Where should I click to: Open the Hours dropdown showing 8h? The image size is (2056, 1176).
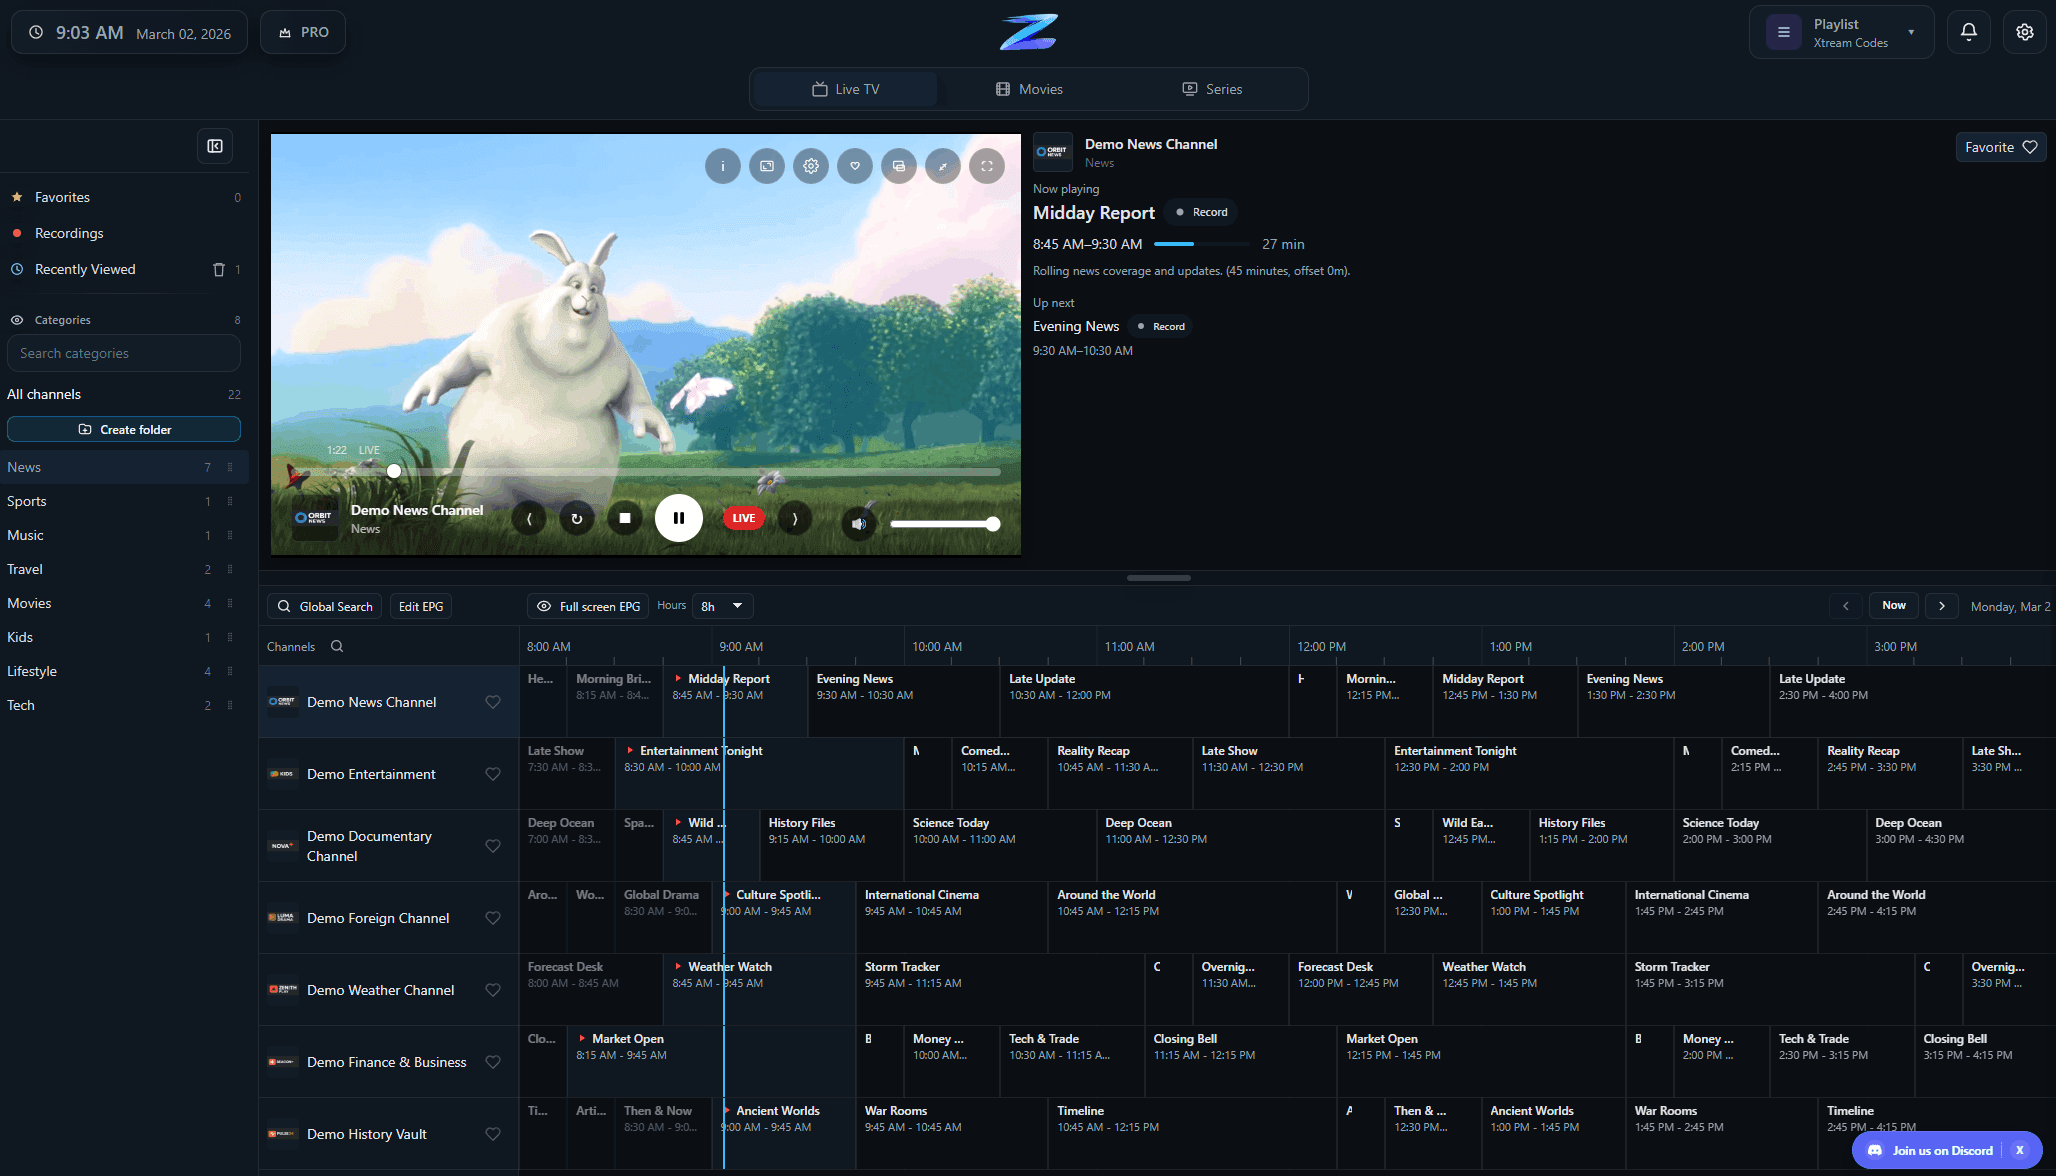[722, 606]
